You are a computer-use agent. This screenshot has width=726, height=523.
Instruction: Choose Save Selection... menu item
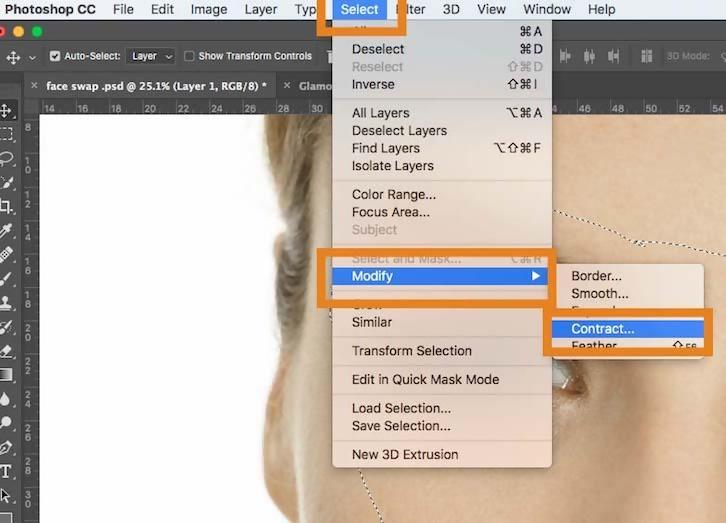coord(442,426)
